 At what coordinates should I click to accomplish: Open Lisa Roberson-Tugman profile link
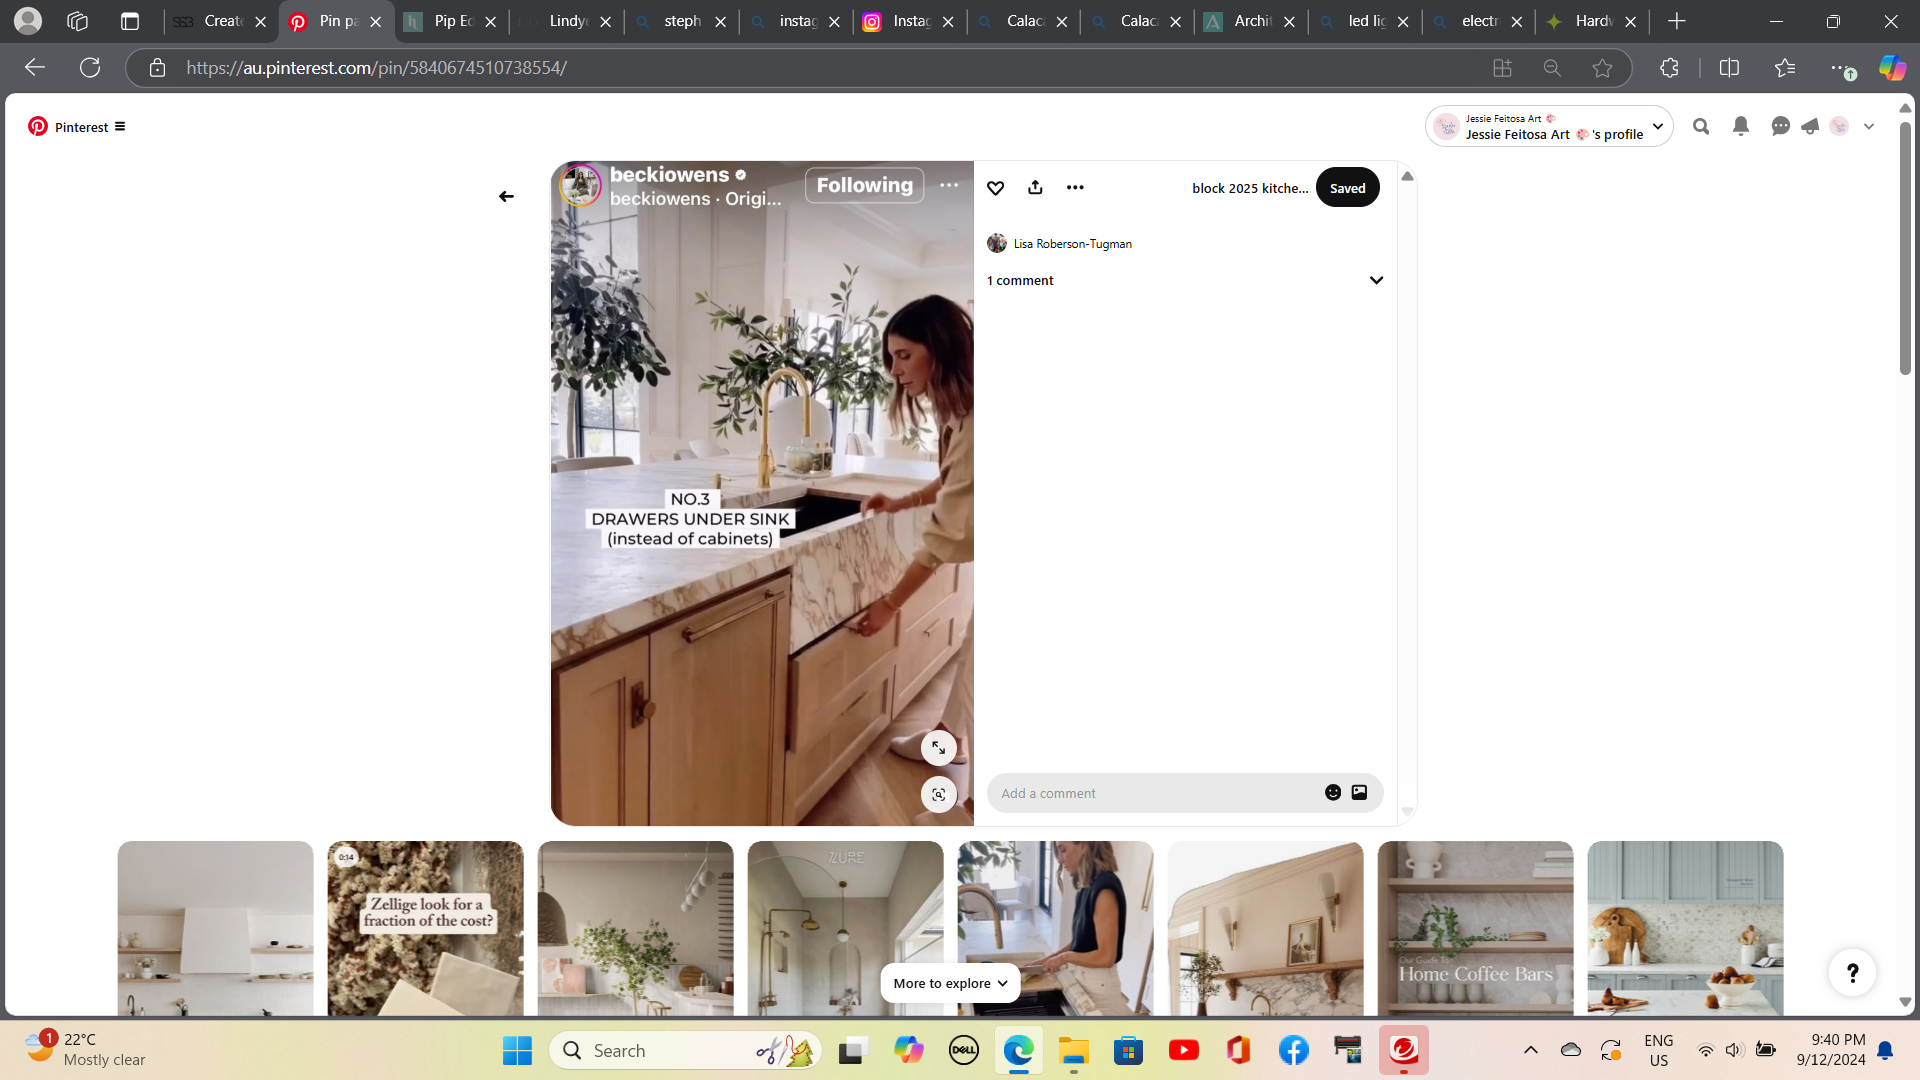1072,244
